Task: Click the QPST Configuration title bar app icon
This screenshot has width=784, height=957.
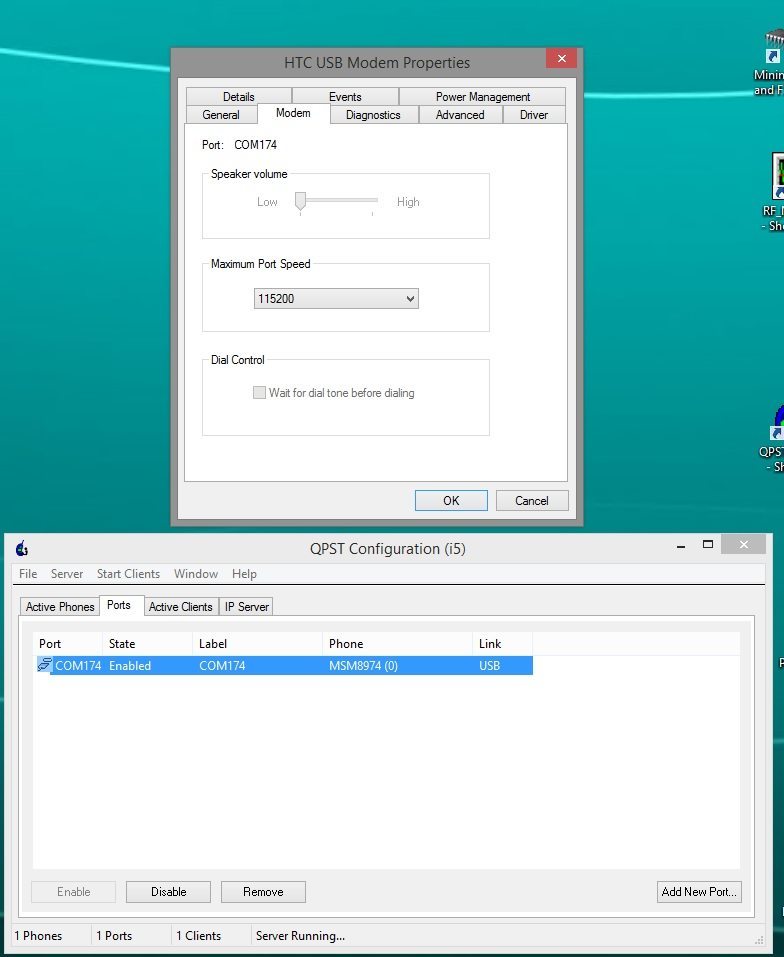Action: click(22, 548)
